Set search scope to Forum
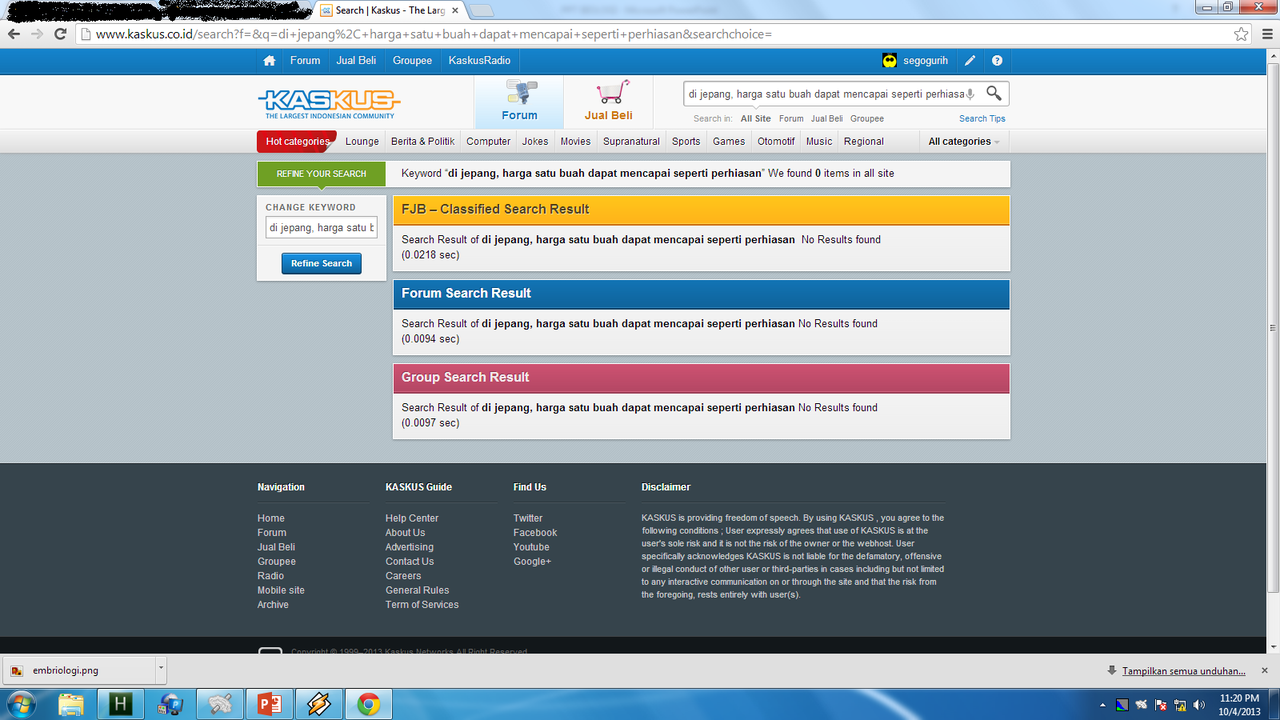This screenshot has width=1280, height=720. (x=791, y=119)
